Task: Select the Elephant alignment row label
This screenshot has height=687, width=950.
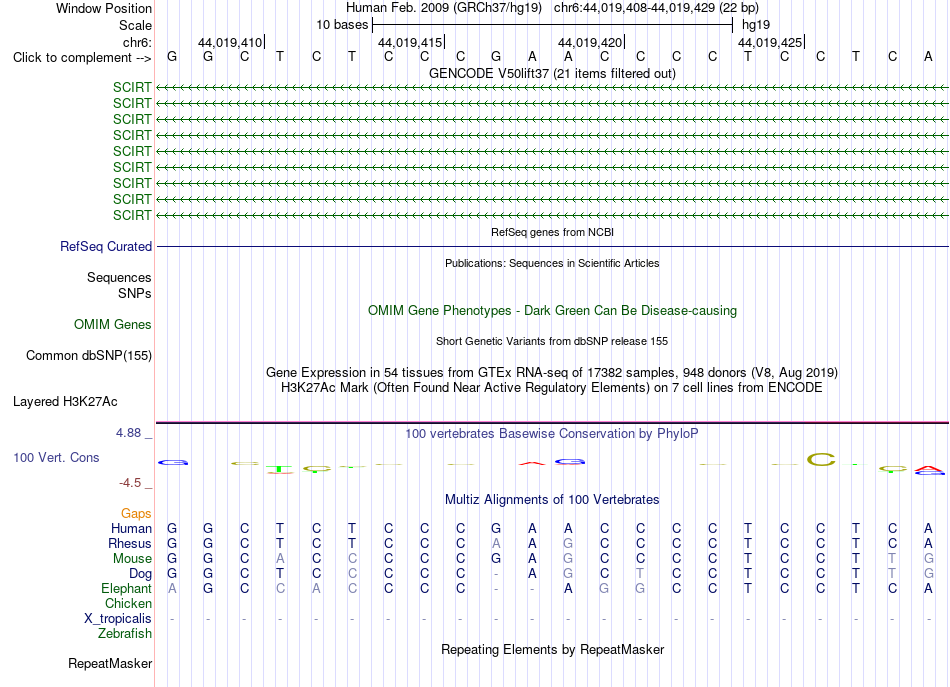Action: (x=126, y=588)
